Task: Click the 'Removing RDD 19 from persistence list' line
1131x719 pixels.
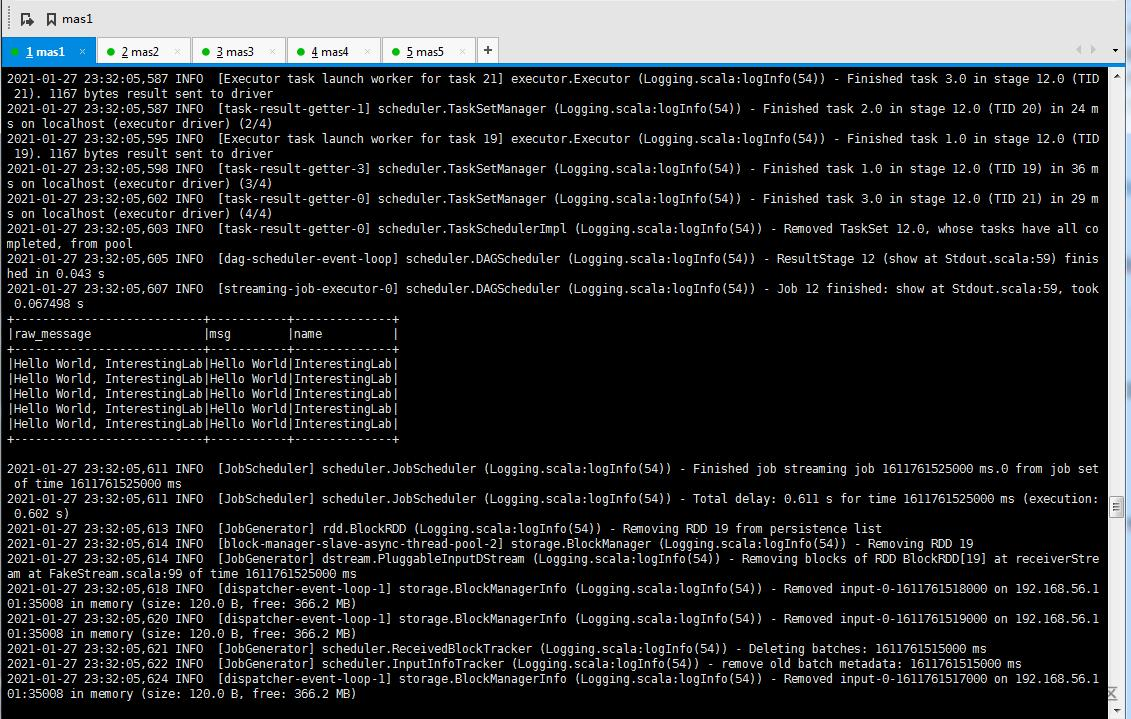Action: [444, 529]
